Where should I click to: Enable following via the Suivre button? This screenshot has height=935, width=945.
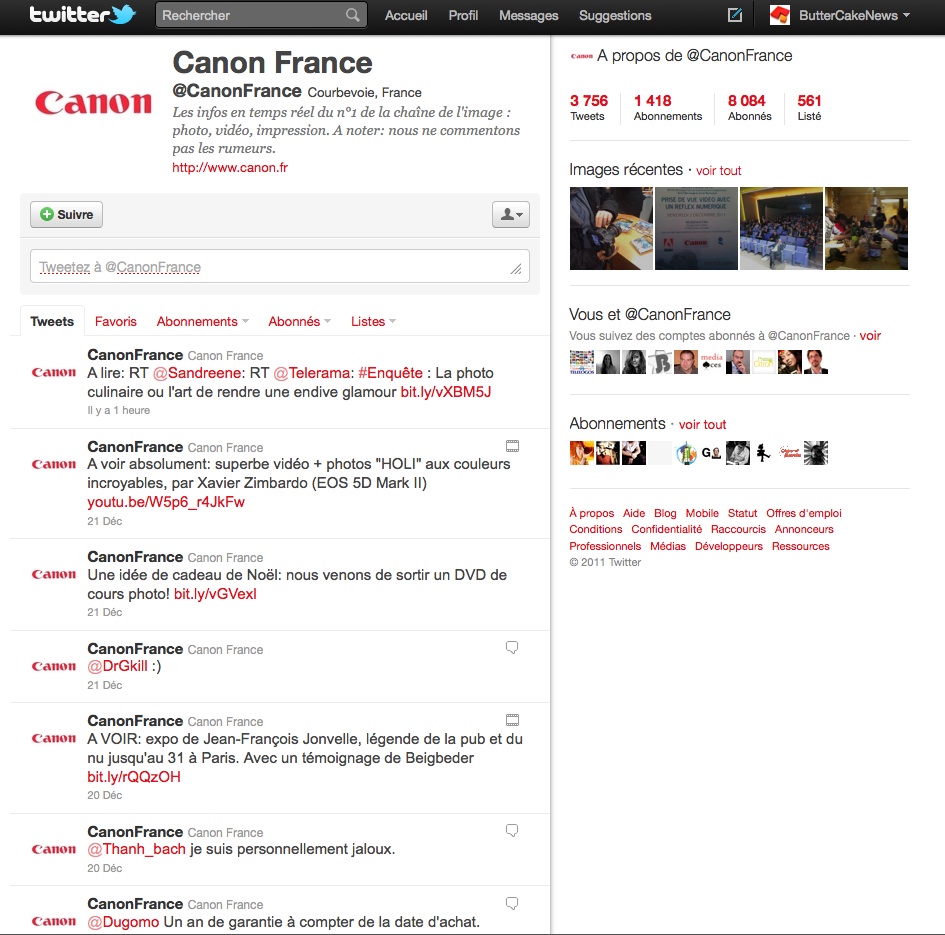[66, 214]
